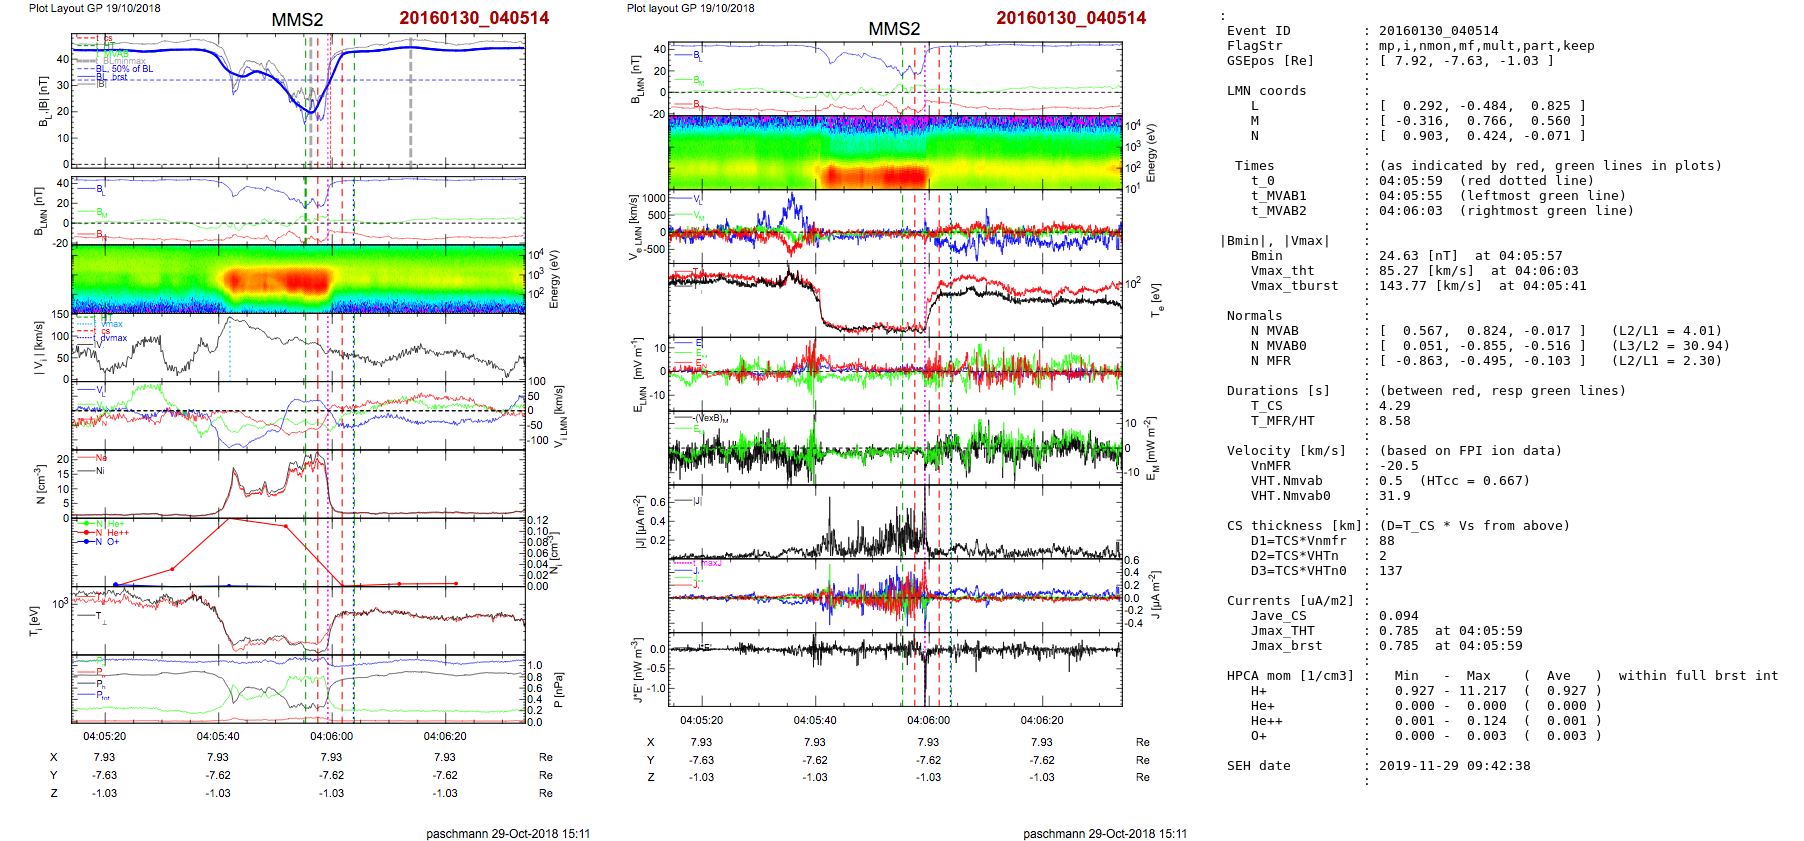Click the 'HPCA mom [1/cm3]' heading
This screenshot has height=841, width=1804.
click(x=1290, y=676)
